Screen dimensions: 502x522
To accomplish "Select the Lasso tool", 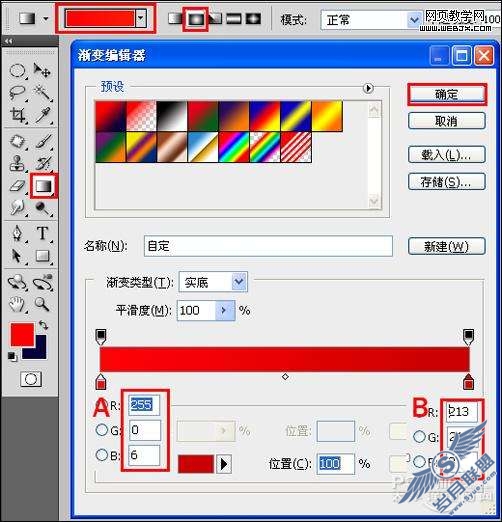I will pyautogui.click(x=17, y=93).
